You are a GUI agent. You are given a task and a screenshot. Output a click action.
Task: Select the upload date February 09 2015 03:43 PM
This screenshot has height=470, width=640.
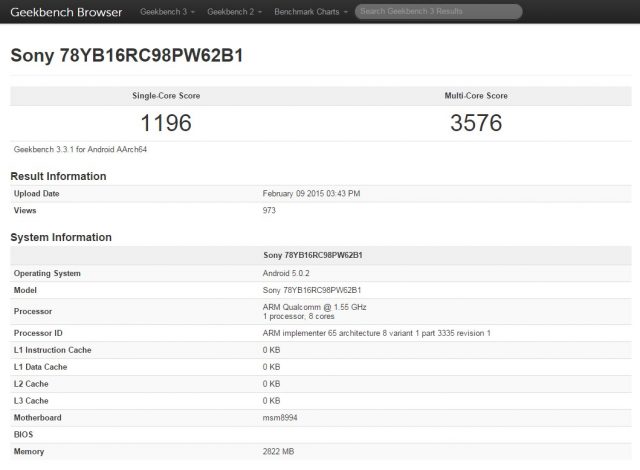tap(311, 193)
